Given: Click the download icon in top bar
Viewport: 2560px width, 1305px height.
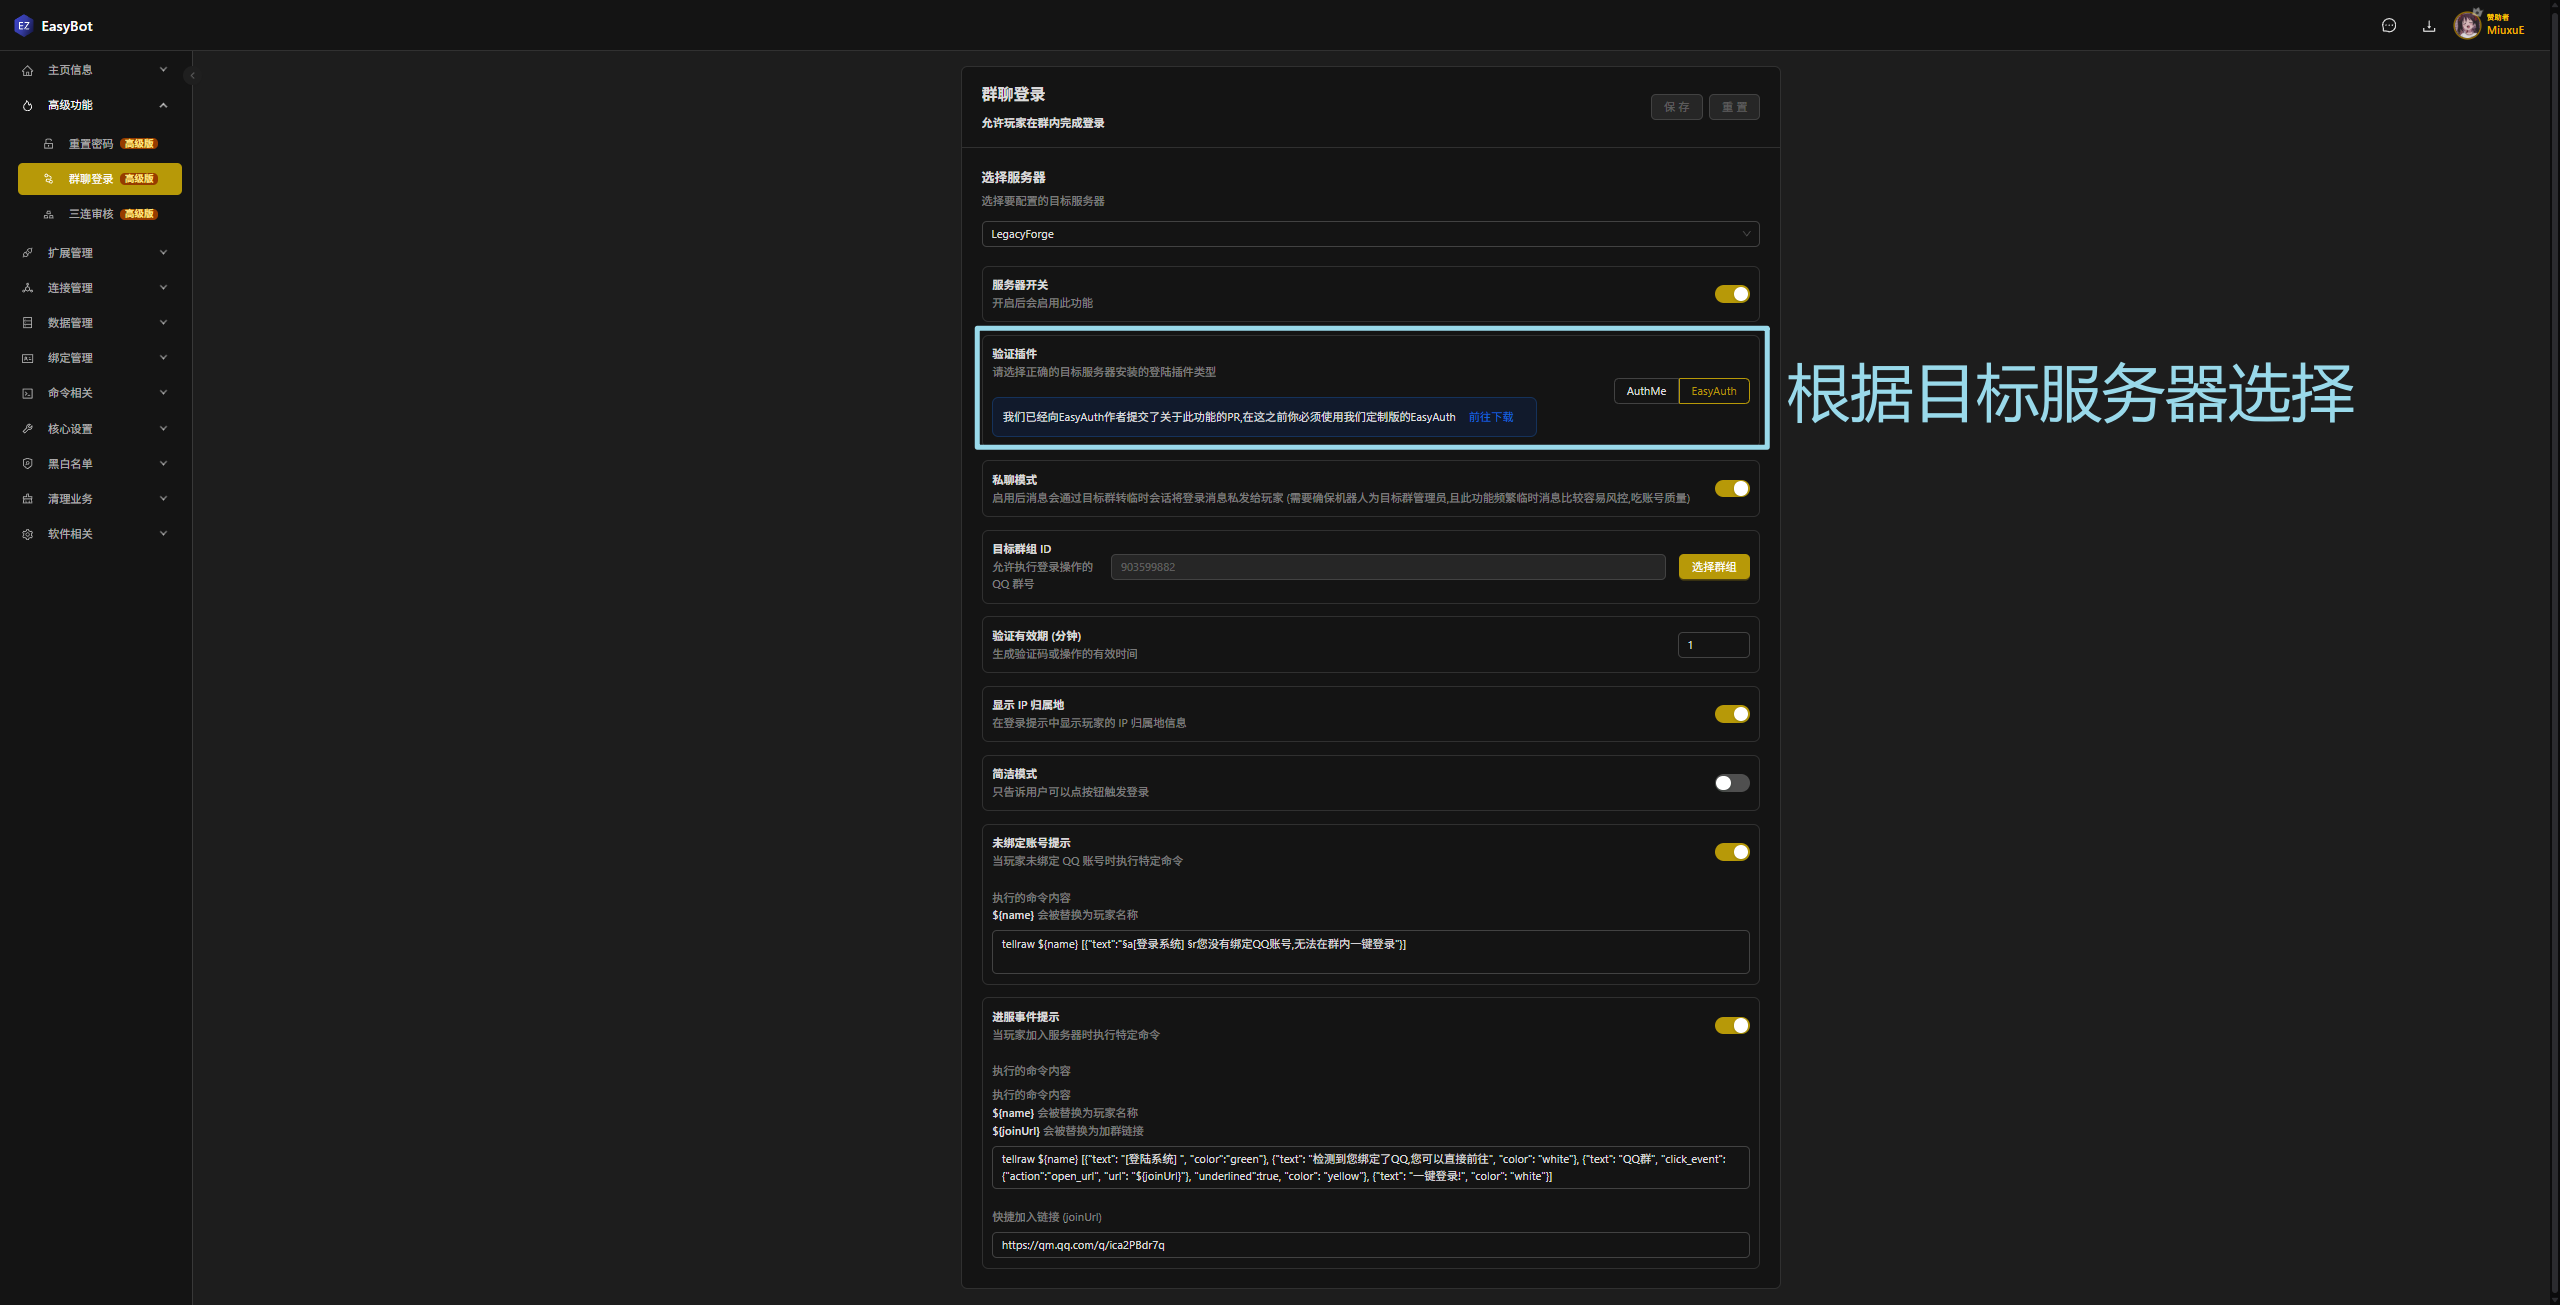Looking at the screenshot, I should (2429, 26).
